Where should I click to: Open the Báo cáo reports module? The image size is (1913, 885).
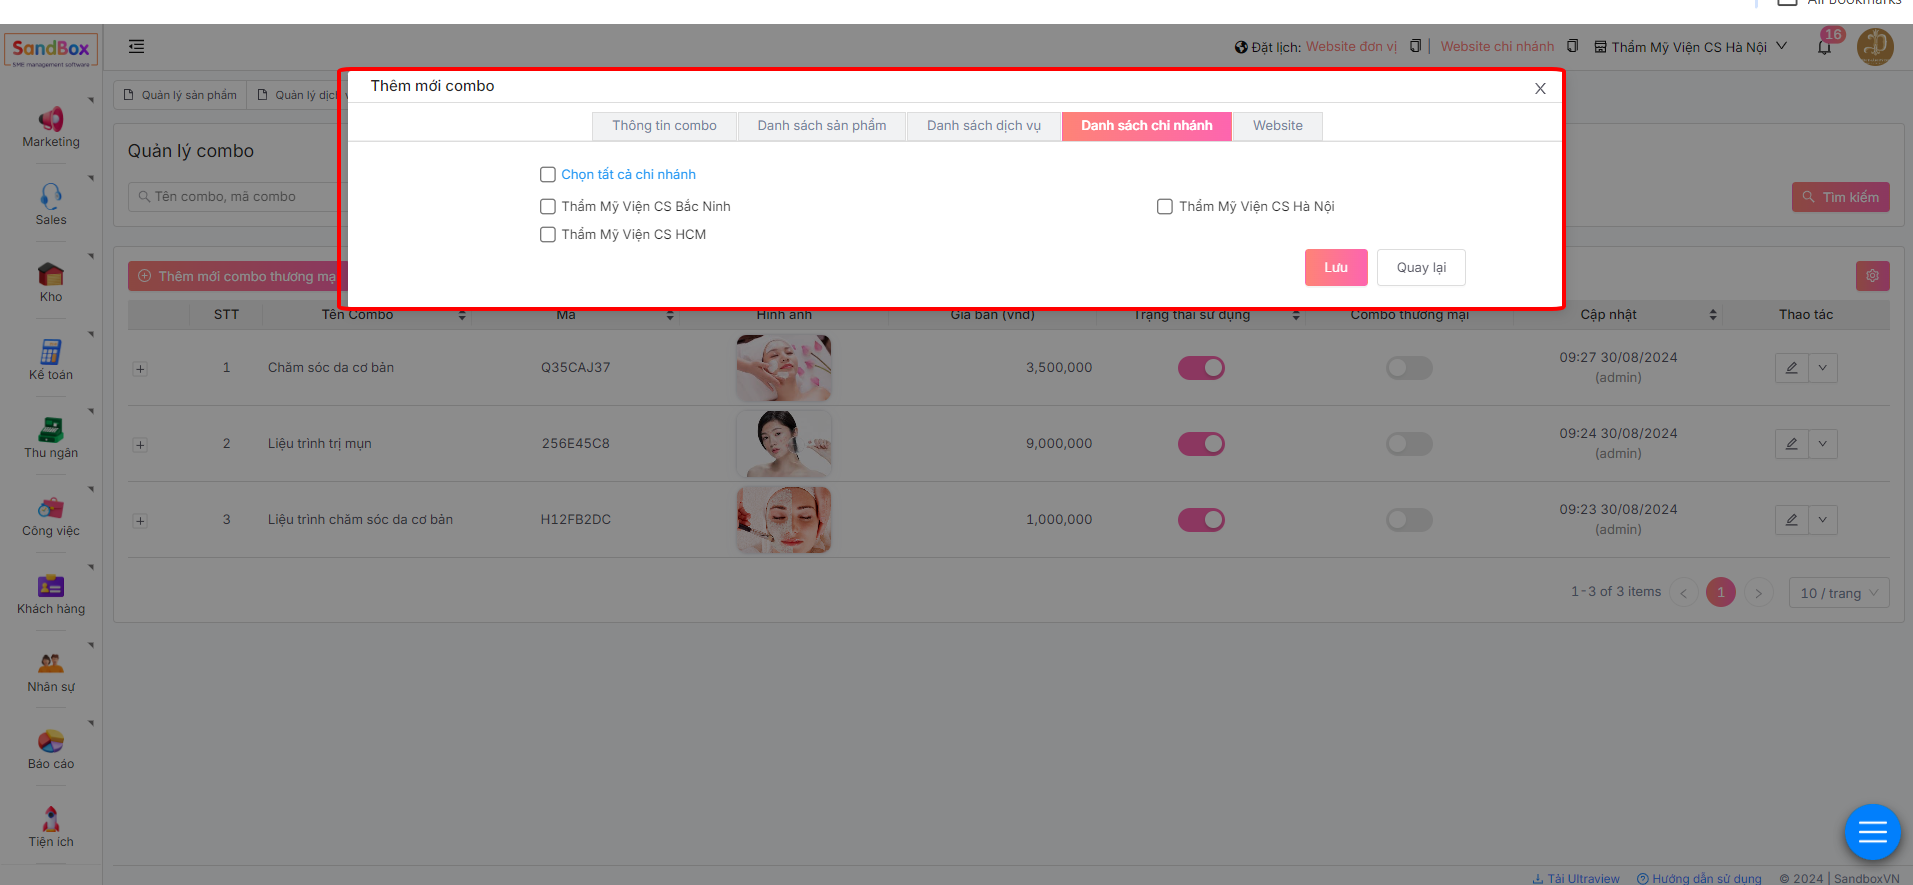(51, 749)
